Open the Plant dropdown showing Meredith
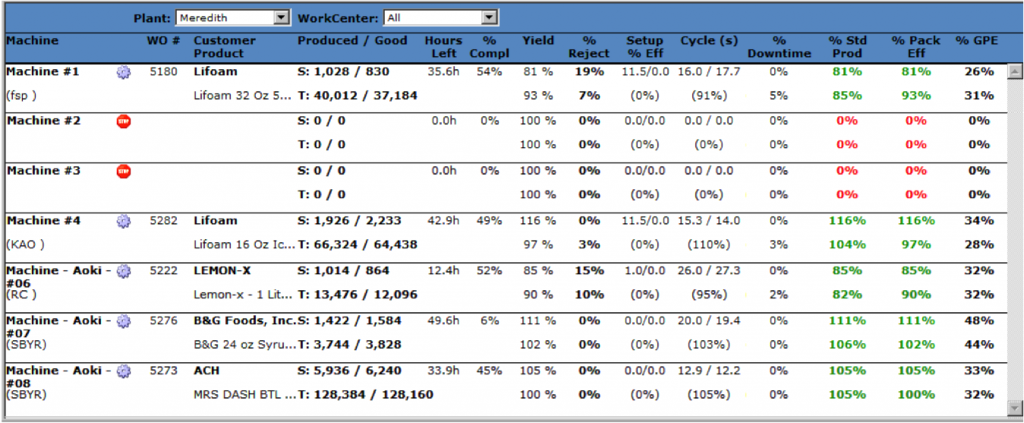Viewport: 1024px width, 423px height. pyautogui.click(x=232, y=18)
